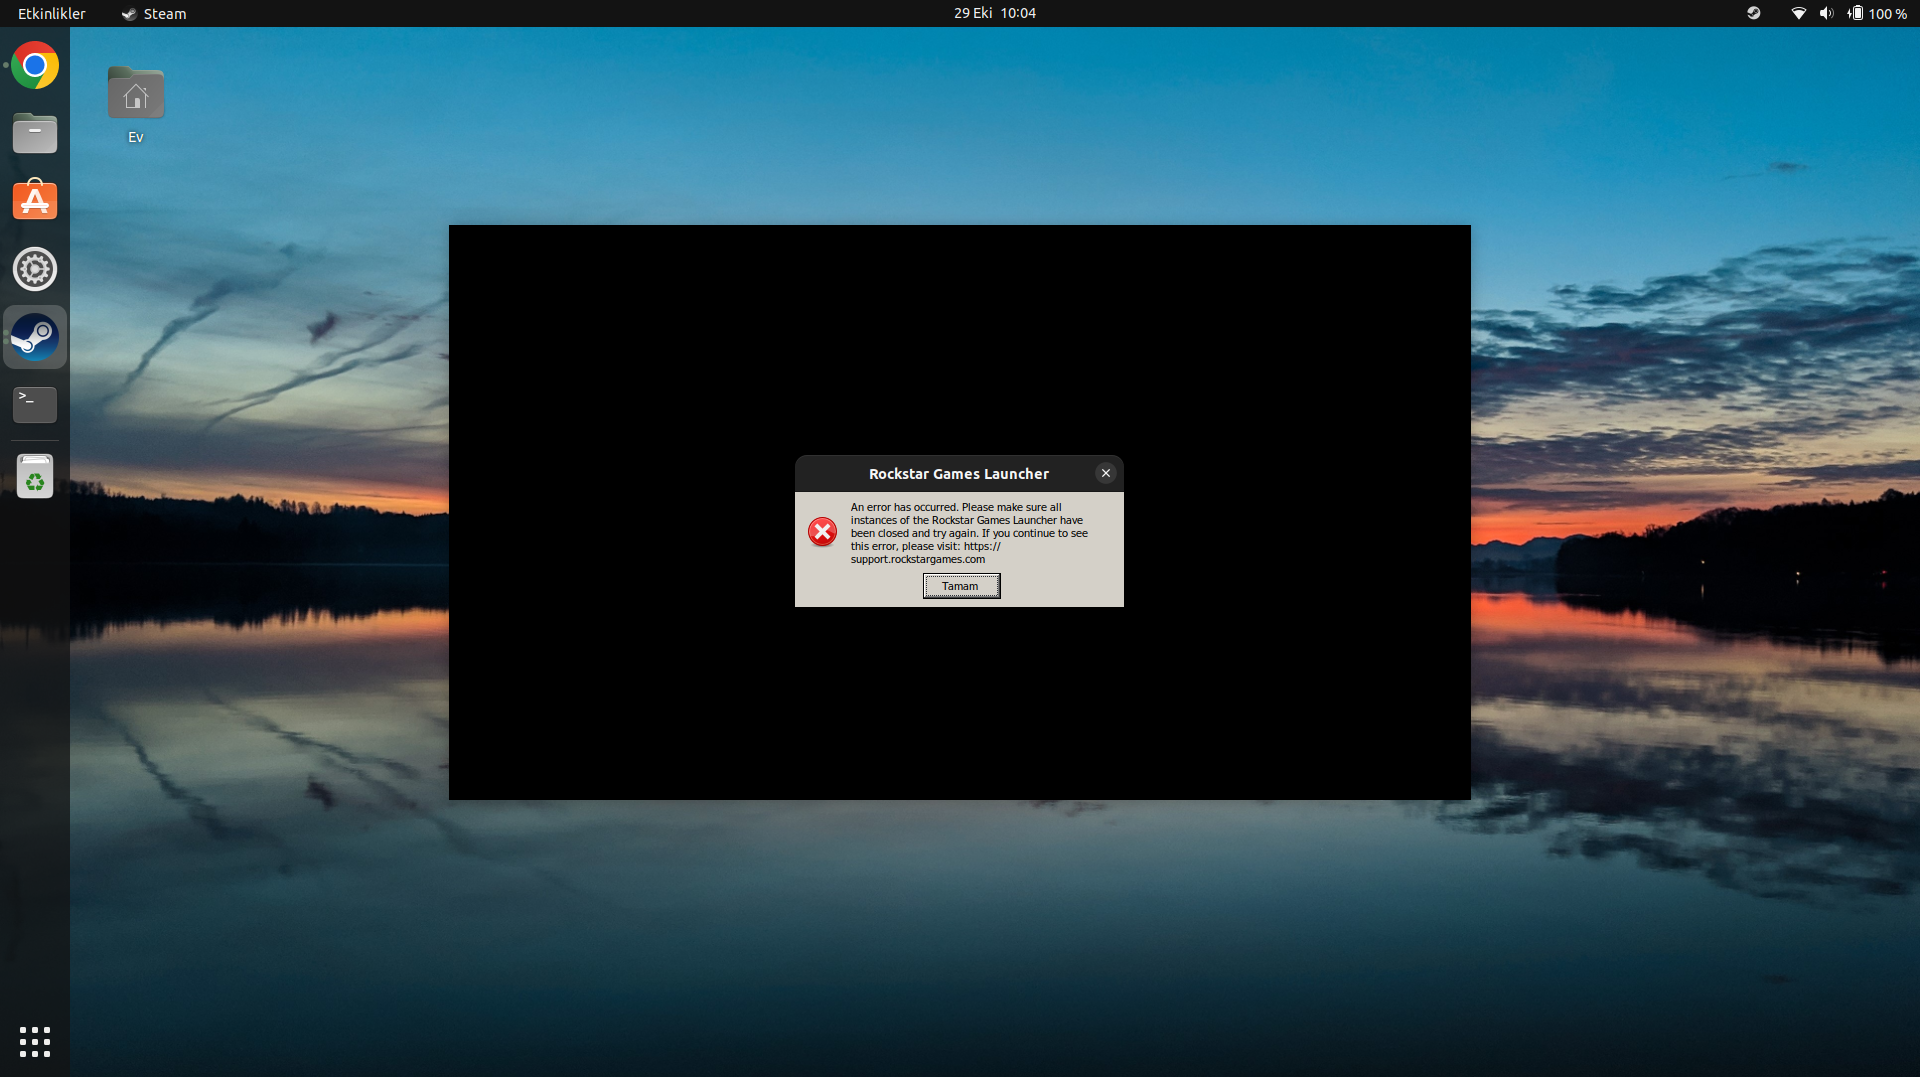Open the Terminal from the dock
This screenshot has width=1920, height=1077.
pyautogui.click(x=35, y=404)
